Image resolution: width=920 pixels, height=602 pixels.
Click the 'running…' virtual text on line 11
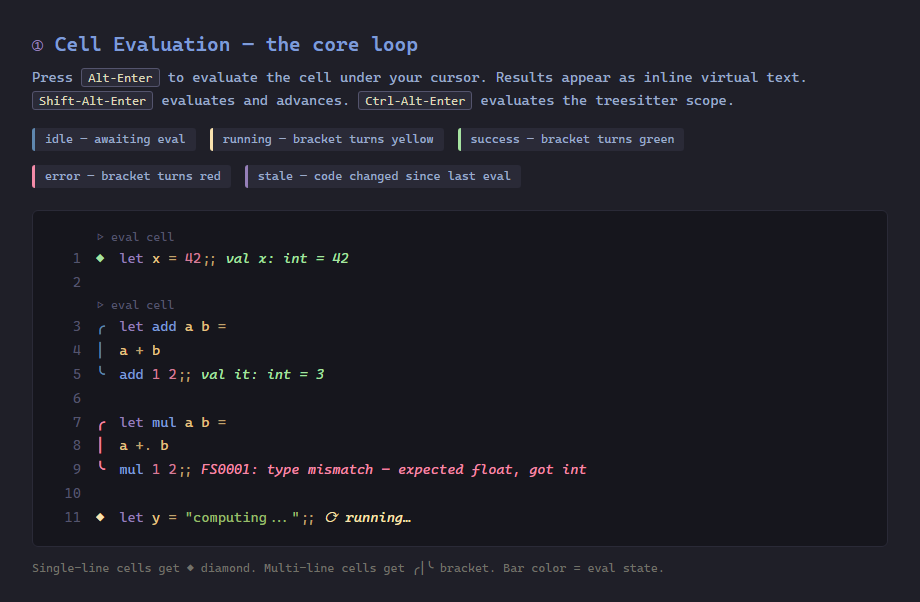pyautogui.click(x=378, y=517)
